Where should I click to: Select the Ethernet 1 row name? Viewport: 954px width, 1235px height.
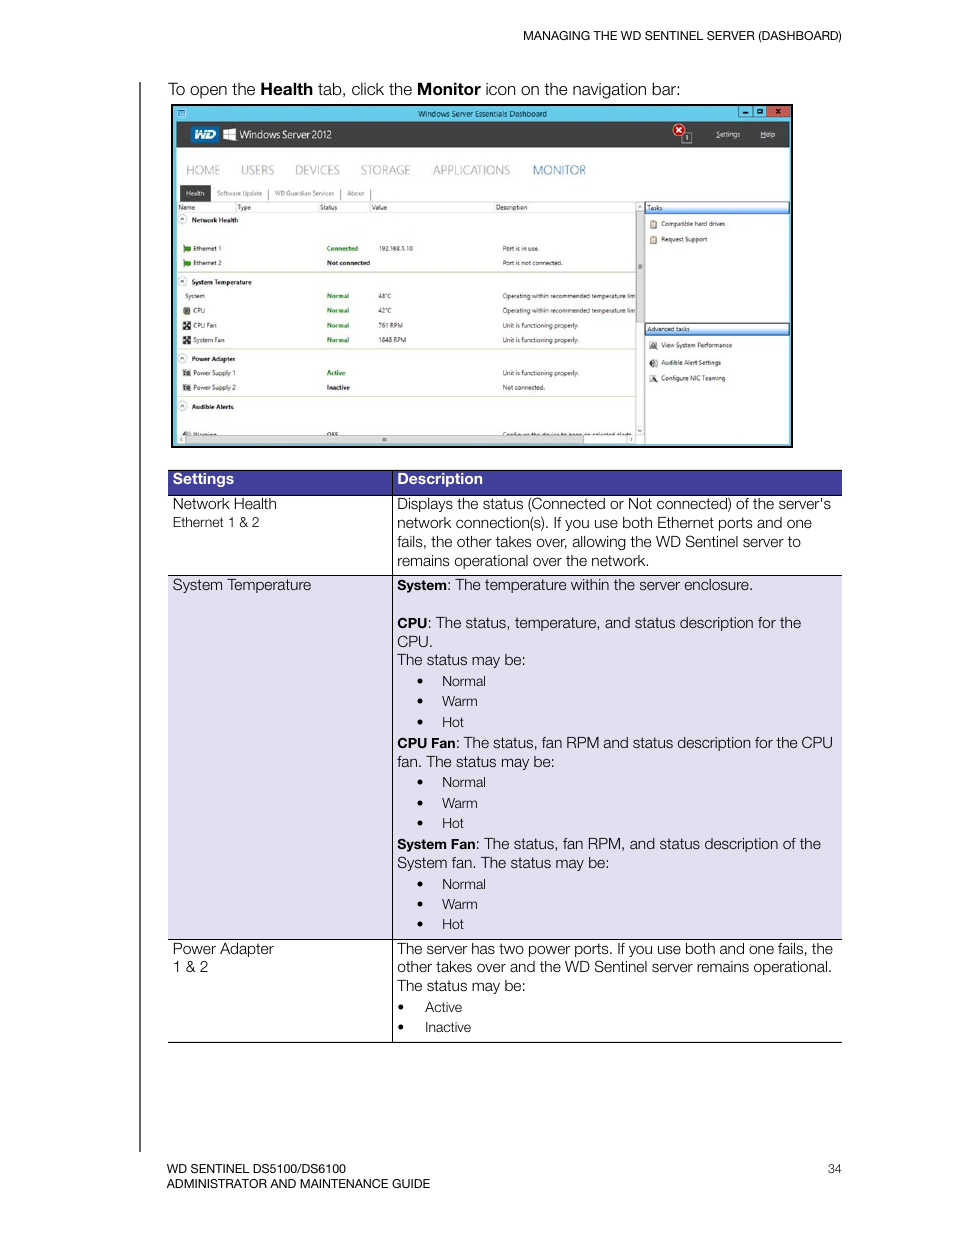click(207, 248)
